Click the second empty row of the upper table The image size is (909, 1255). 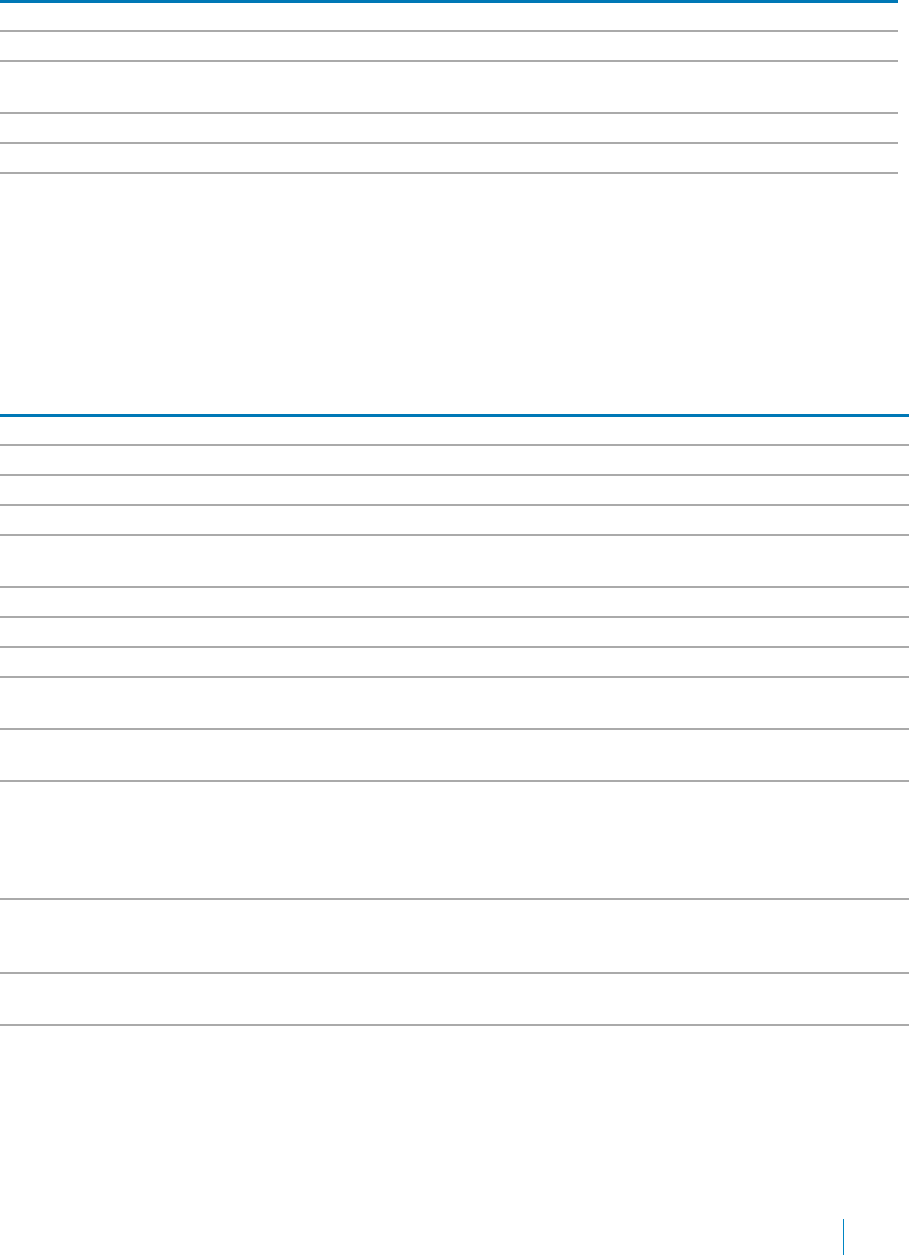coord(448,46)
